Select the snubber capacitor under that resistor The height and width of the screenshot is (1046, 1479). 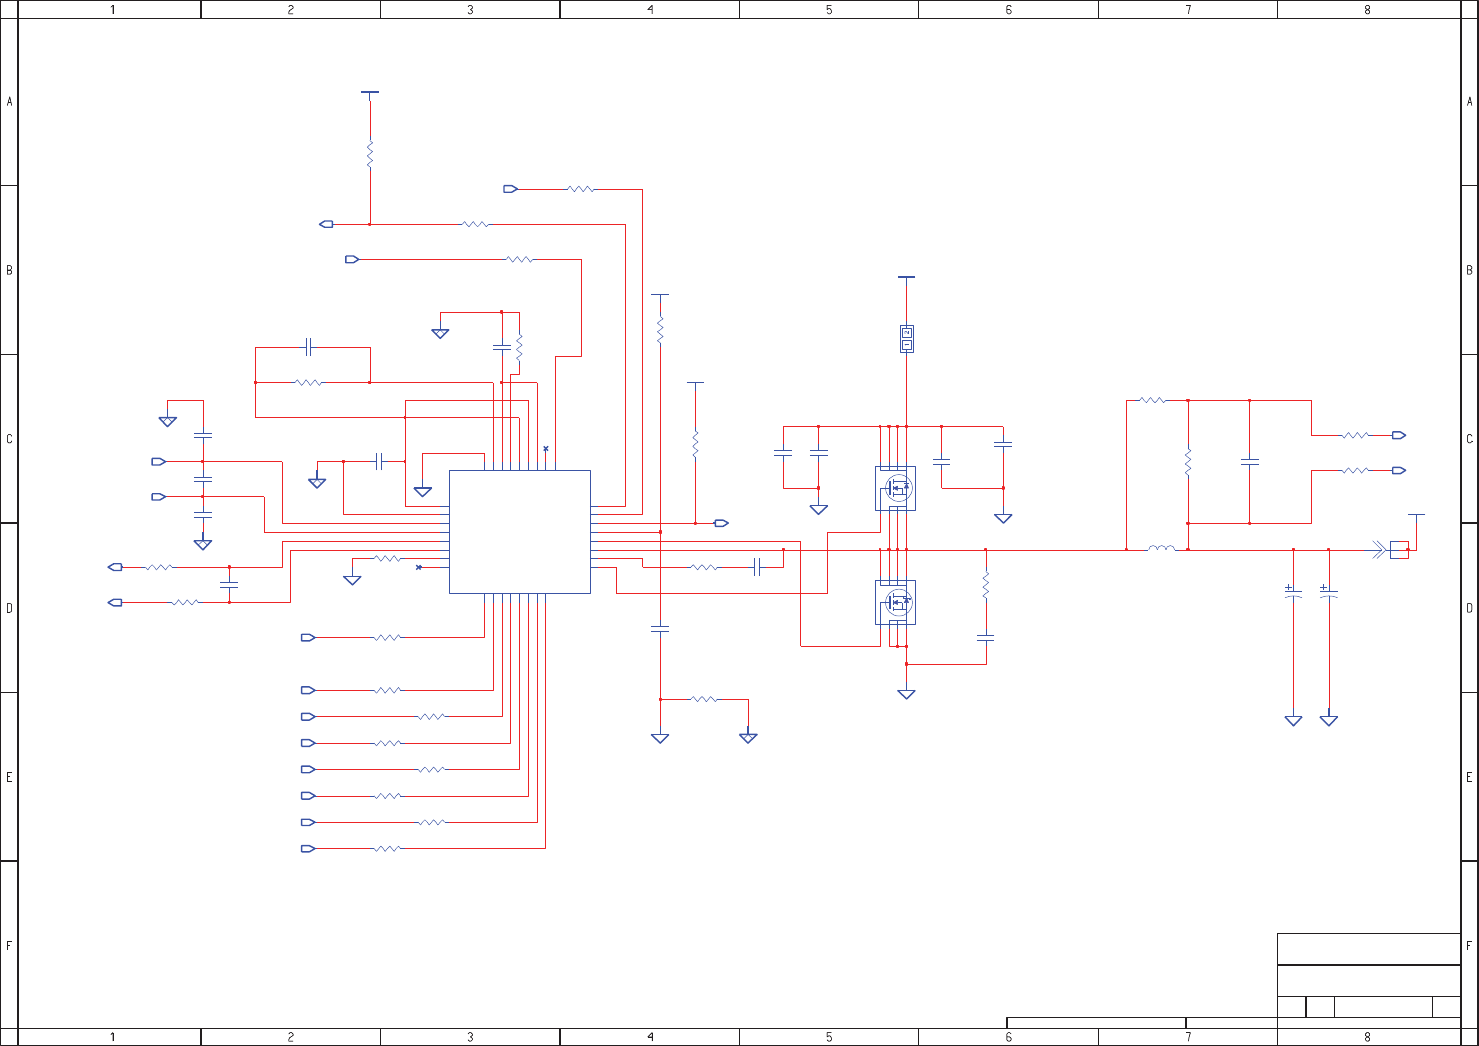pos(985,637)
